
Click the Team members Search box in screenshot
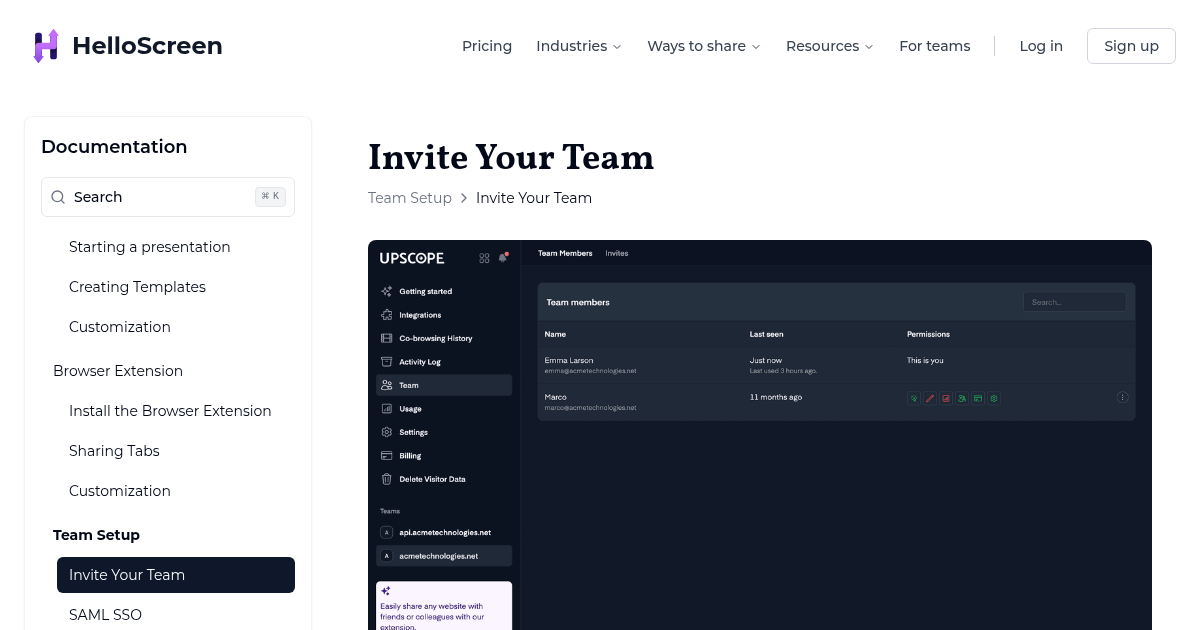pos(1074,301)
